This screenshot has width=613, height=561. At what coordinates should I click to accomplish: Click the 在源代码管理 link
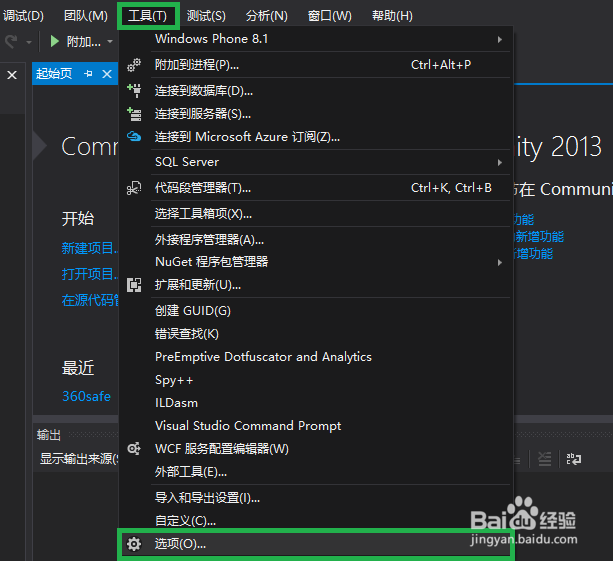pos(90,300)
